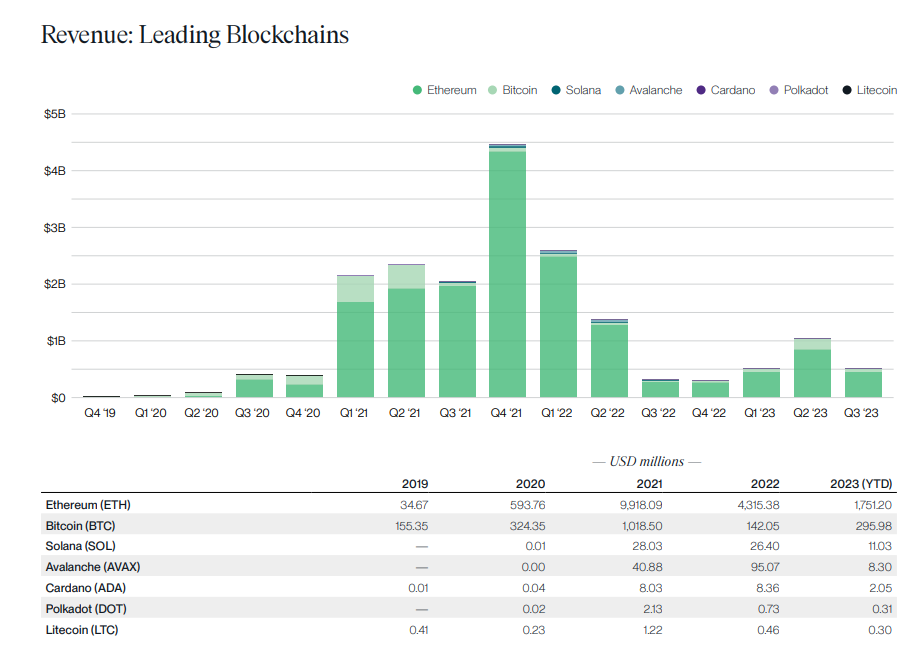Click the Q1 '23 axis label
This screenshot has width=919, height=651.
760,413
